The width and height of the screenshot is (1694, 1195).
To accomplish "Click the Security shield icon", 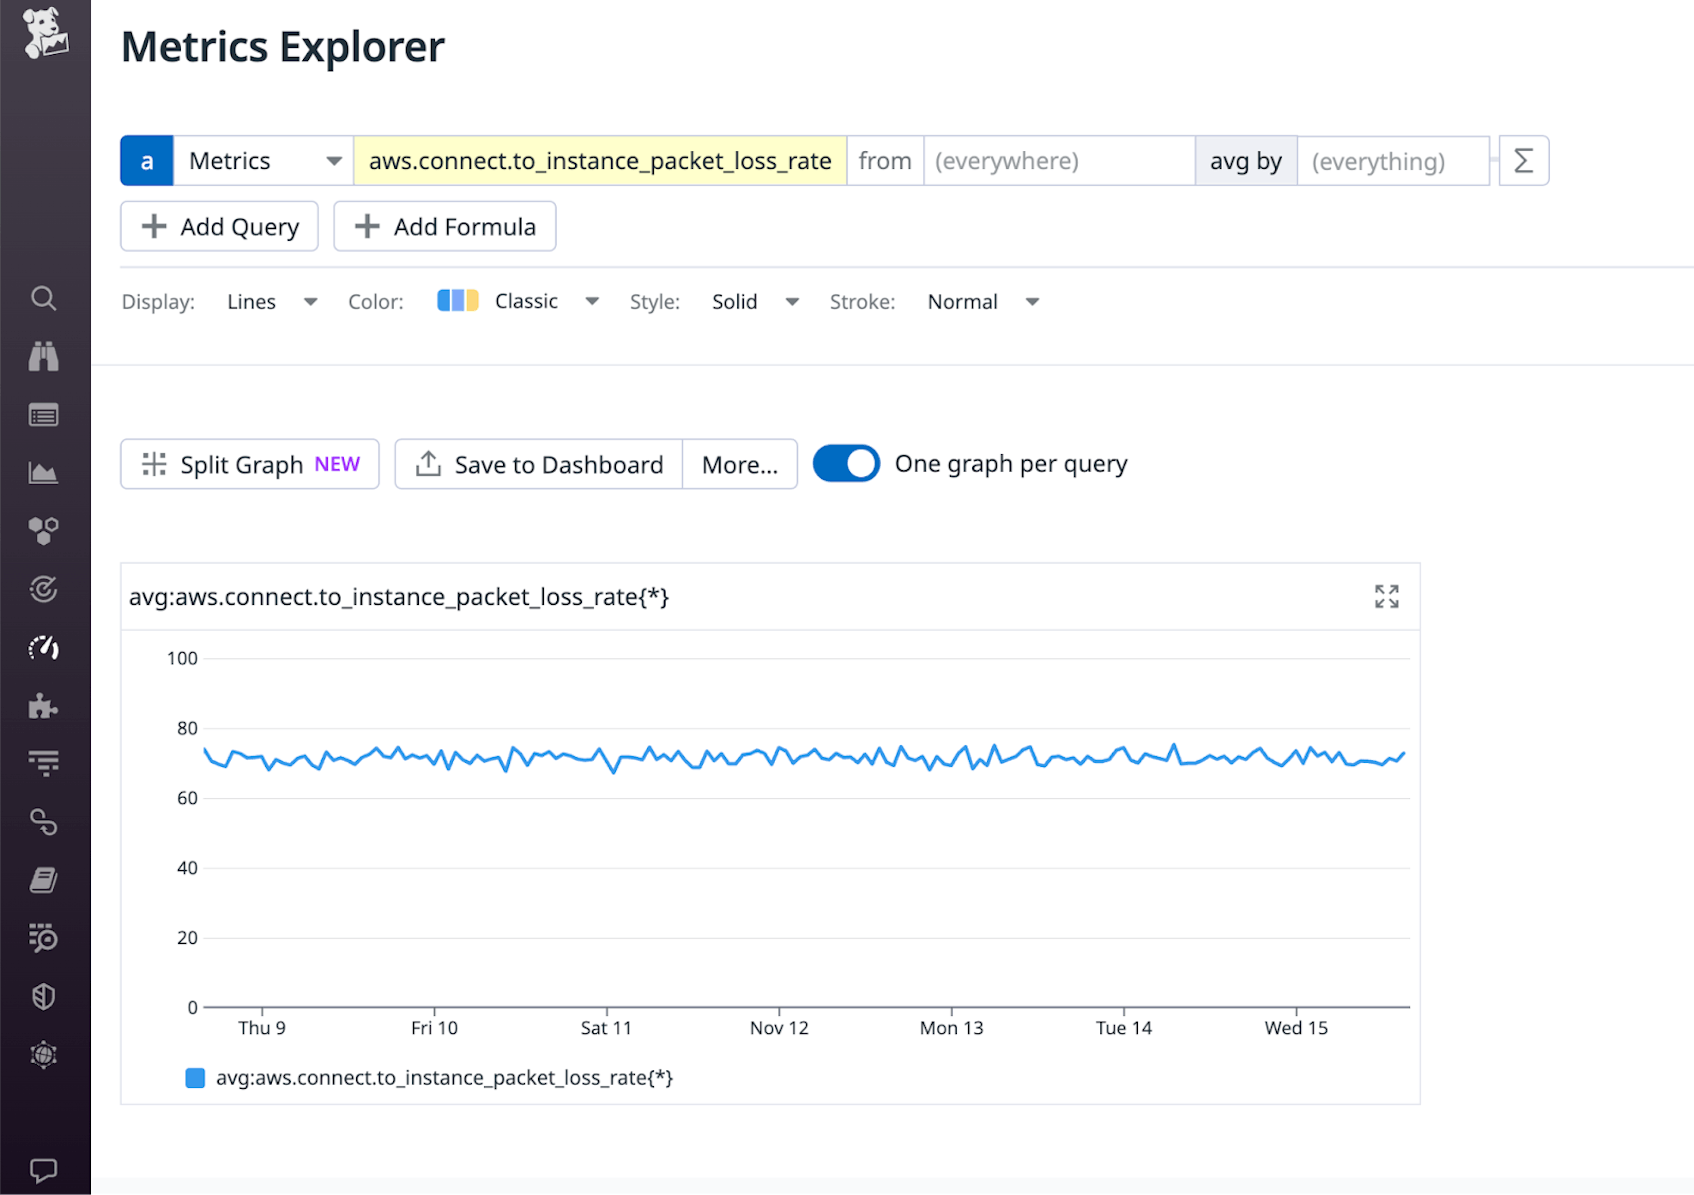I will (x=44, y=995).
